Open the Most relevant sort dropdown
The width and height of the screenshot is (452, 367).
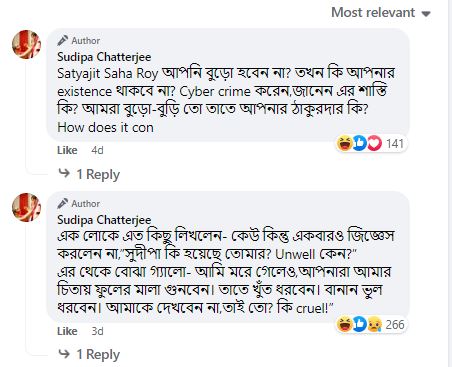pyautogui.click(x=381, y=13)
